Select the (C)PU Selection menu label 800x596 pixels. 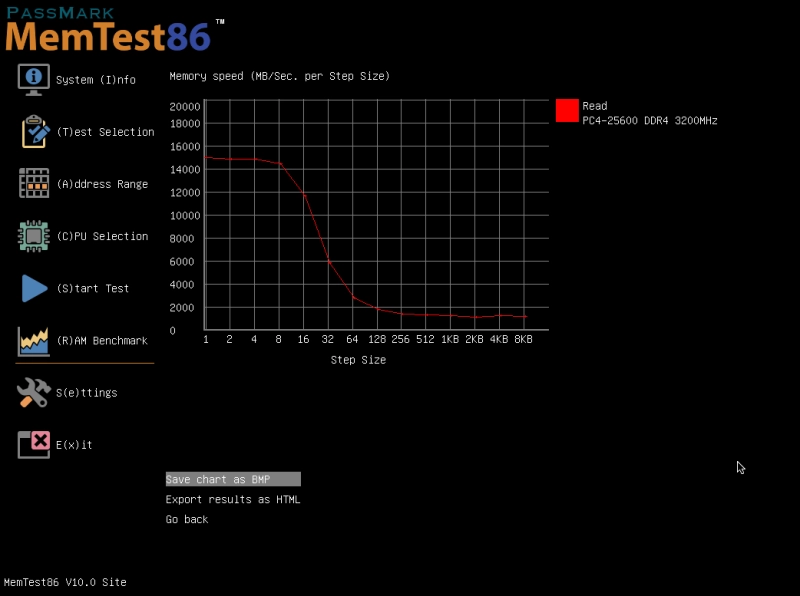click(102, 236)
